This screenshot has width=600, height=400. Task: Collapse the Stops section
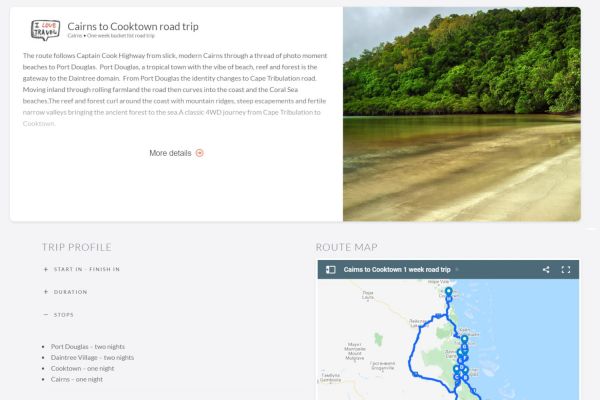point(46,315)
